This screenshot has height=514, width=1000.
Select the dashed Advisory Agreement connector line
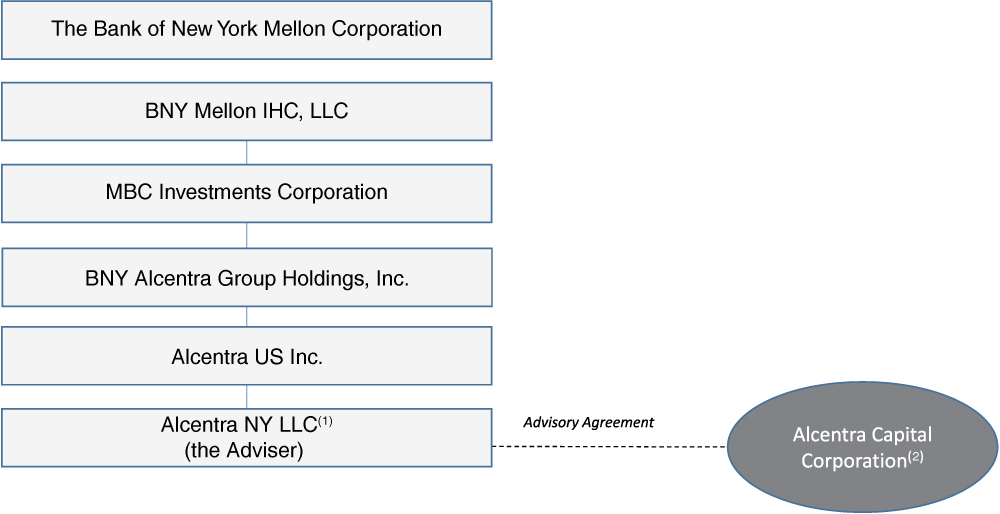coord(610,446)
